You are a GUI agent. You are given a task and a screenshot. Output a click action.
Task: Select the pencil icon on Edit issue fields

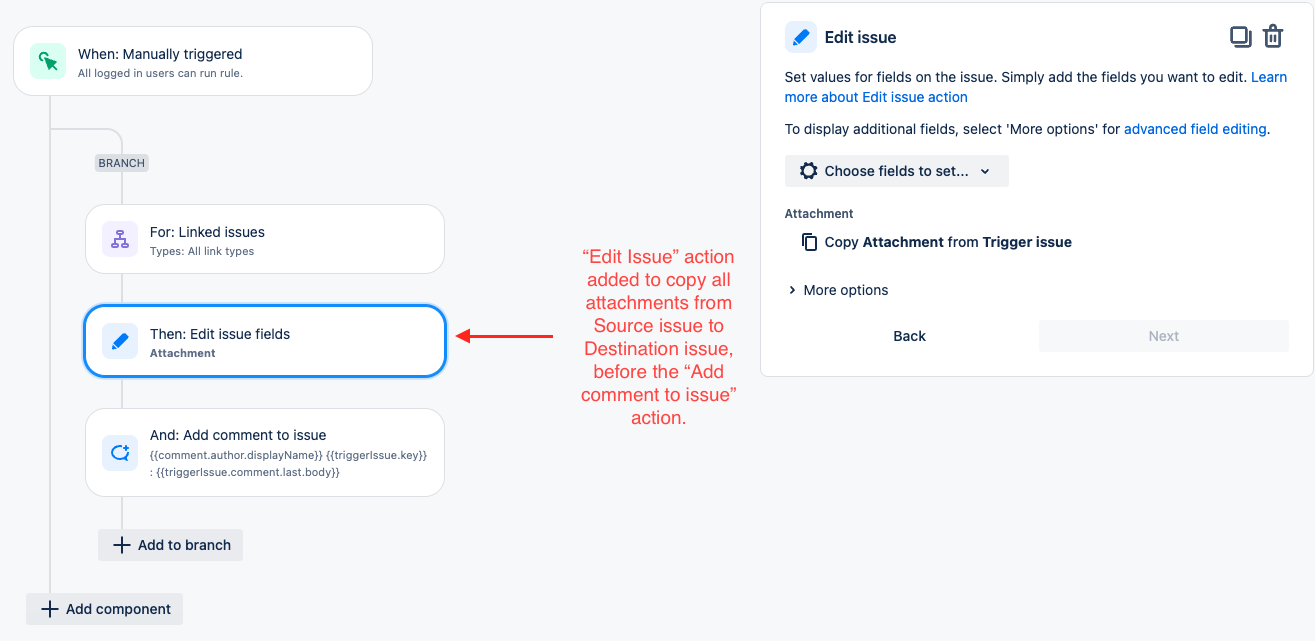119,340
